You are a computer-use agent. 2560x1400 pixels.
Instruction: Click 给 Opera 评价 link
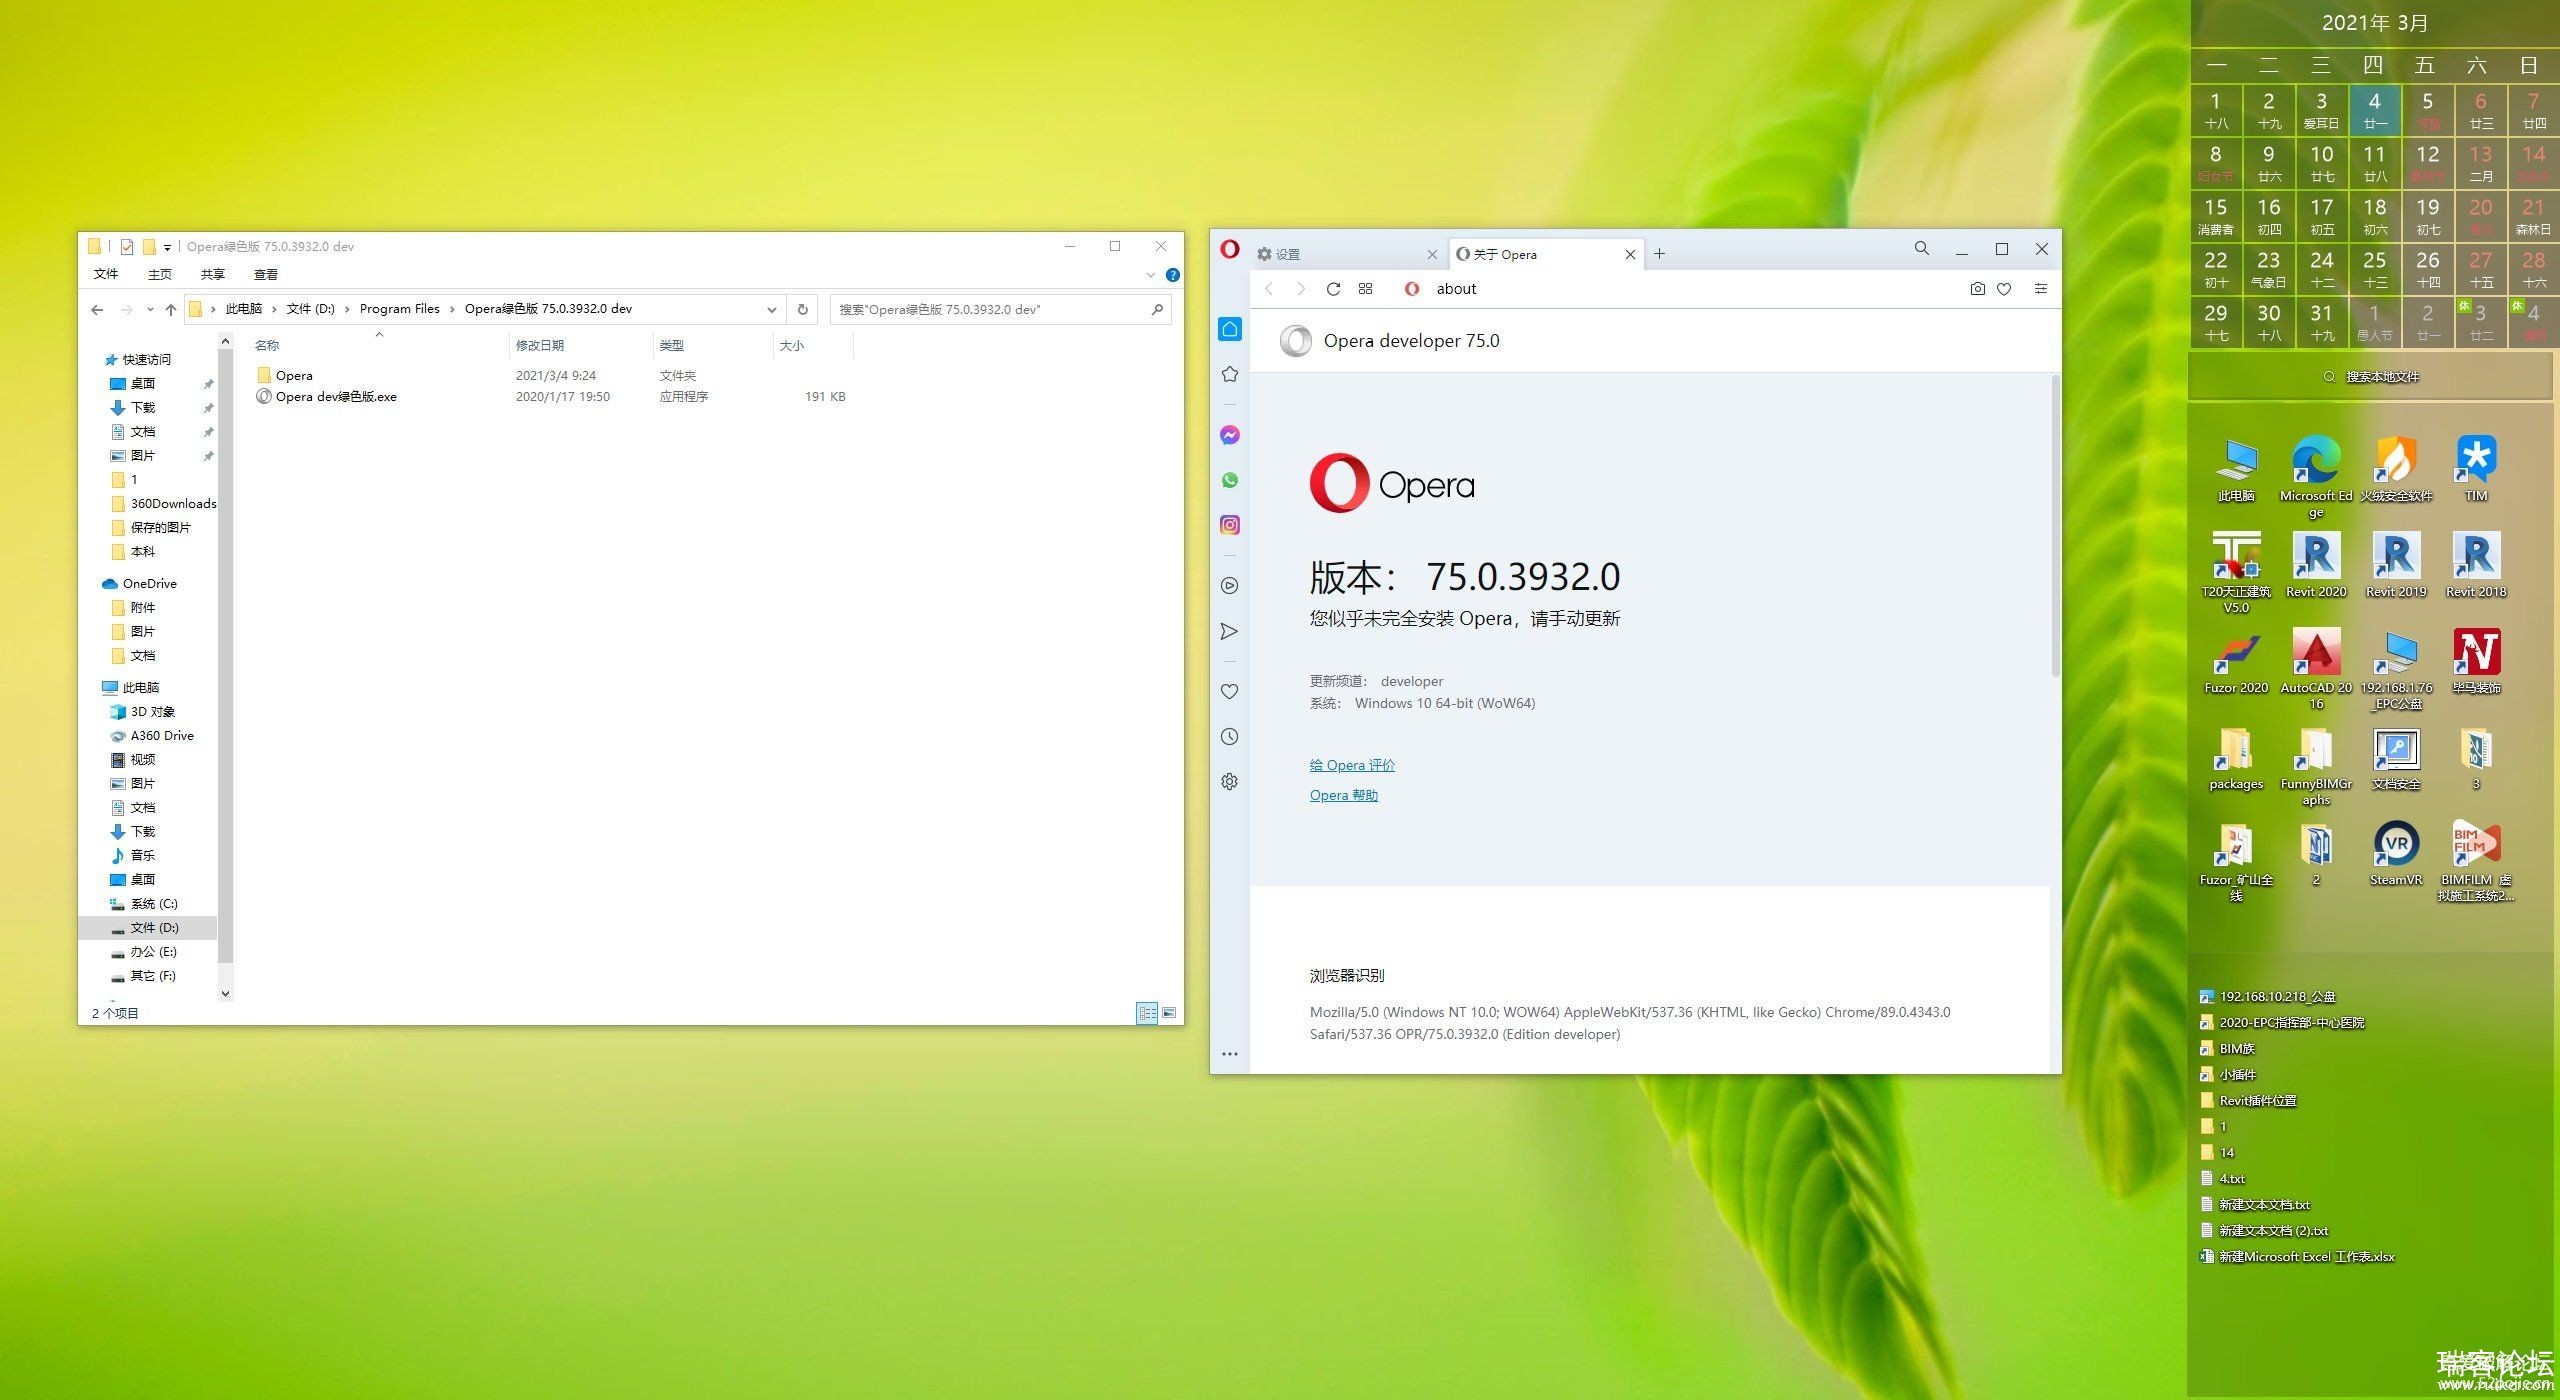pos(1352,765)
